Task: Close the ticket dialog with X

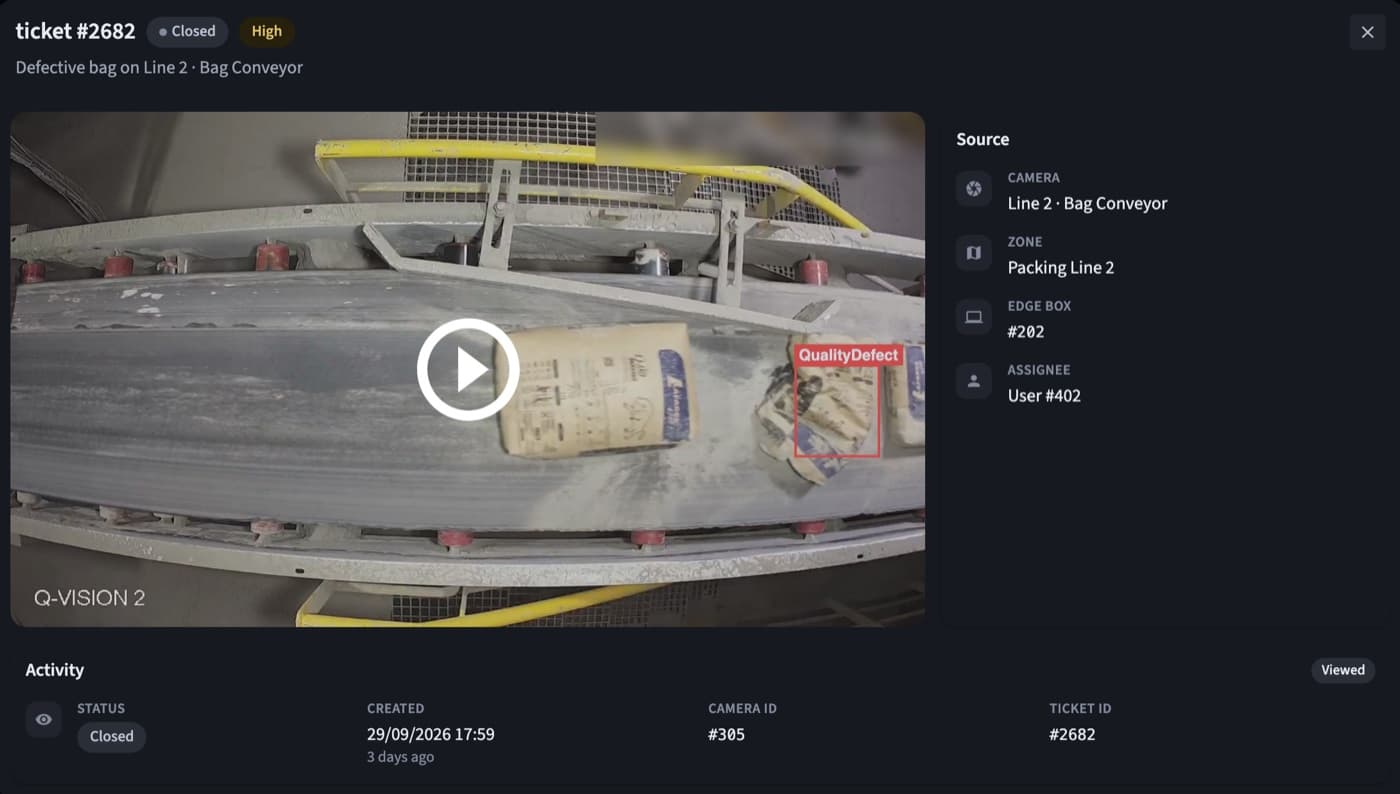Action: [x=1367, y=32]
